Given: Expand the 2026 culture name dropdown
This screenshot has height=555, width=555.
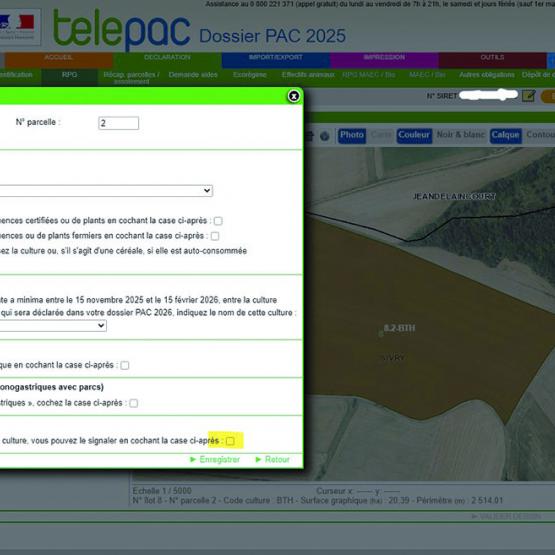Looking at the screenshot, I should [x=53, y=326].
